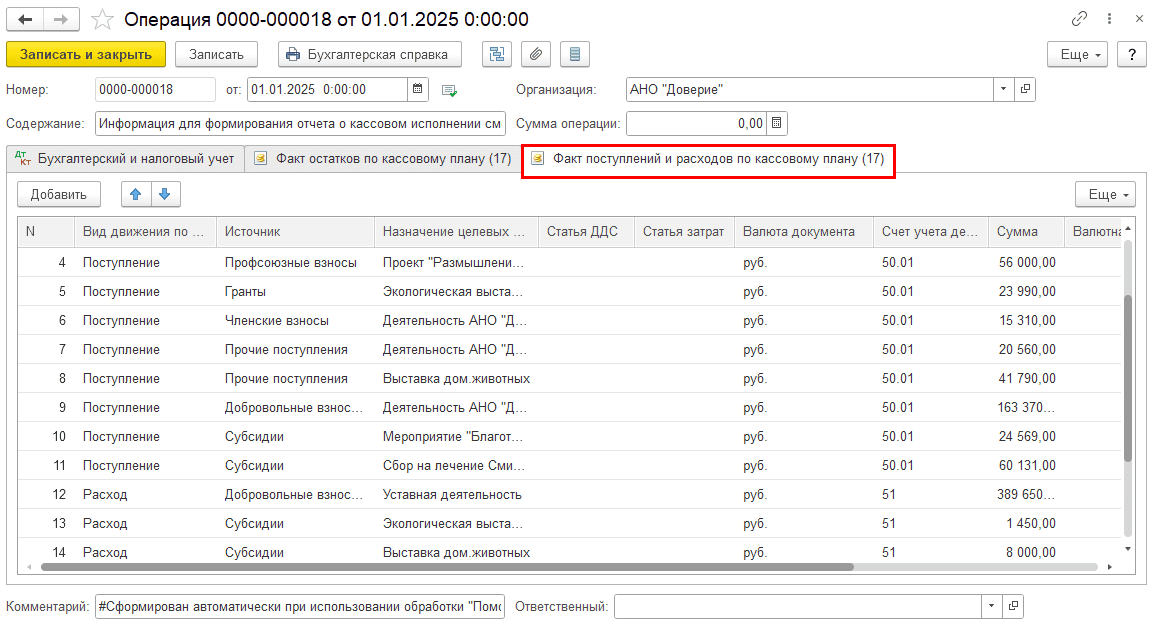Switch to Бухгалтерский и налоговый учет tab
1156x627 pixels.
coord(125,159)
